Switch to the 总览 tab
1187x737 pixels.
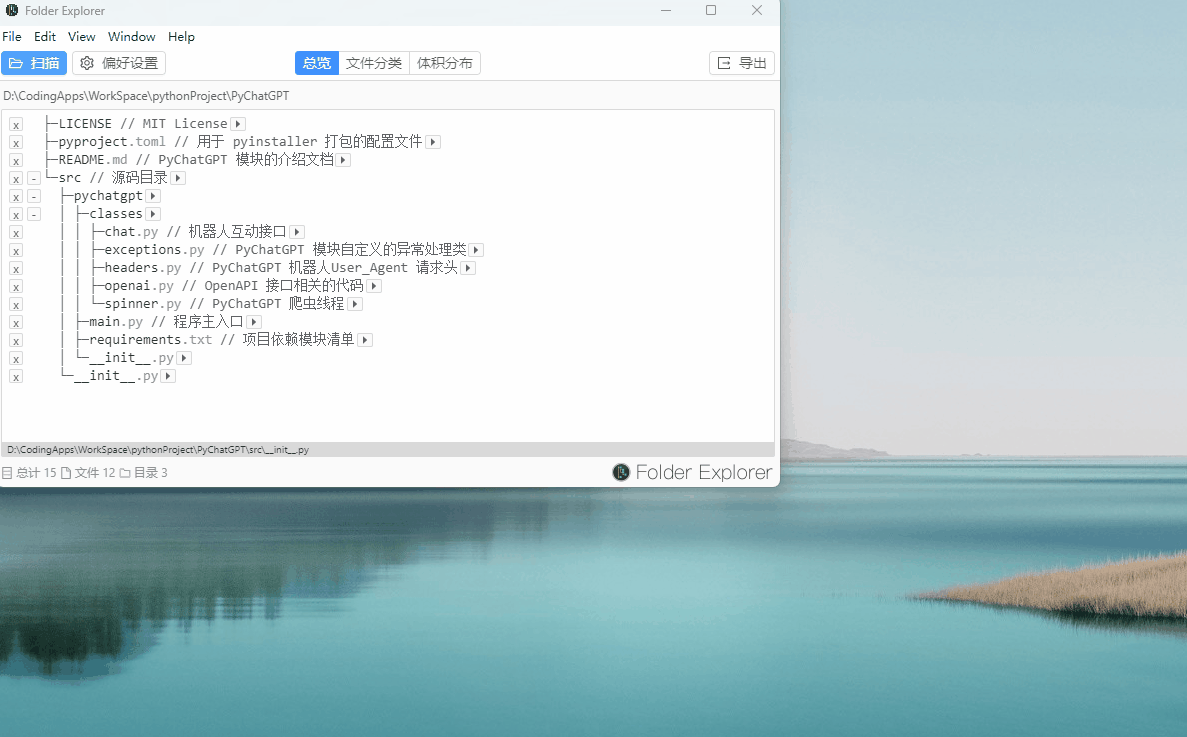click(x=316, y=63)
